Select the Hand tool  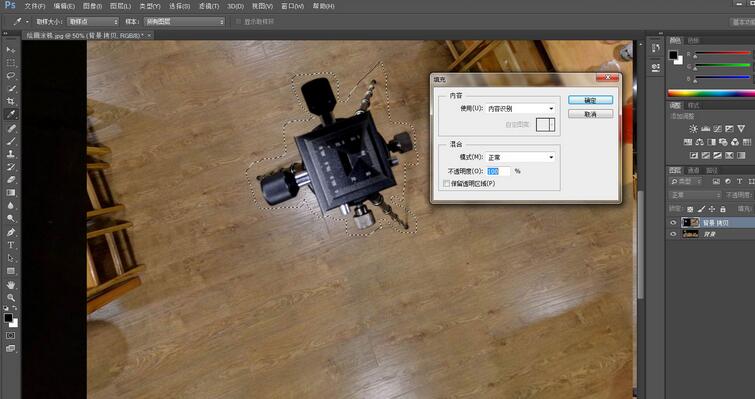point(11,284)
